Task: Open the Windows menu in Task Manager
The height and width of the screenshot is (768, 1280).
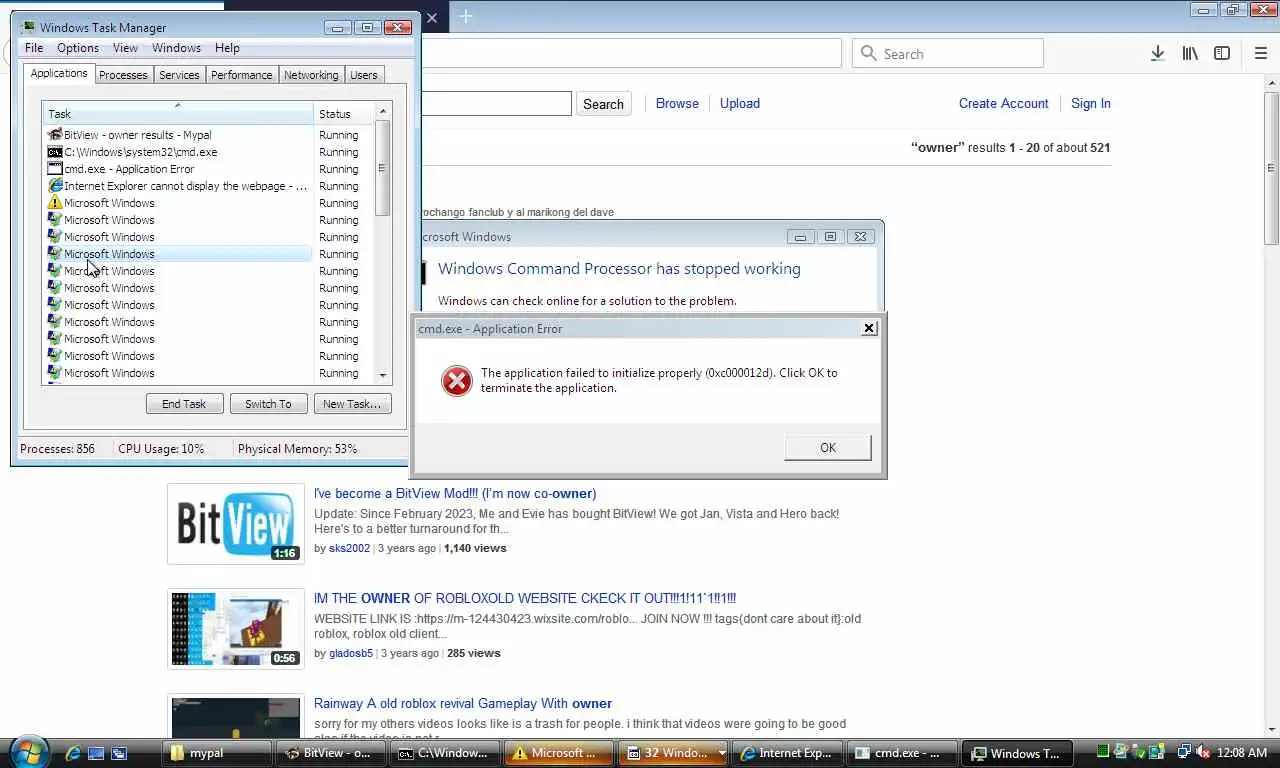Action: click(176, 48)
